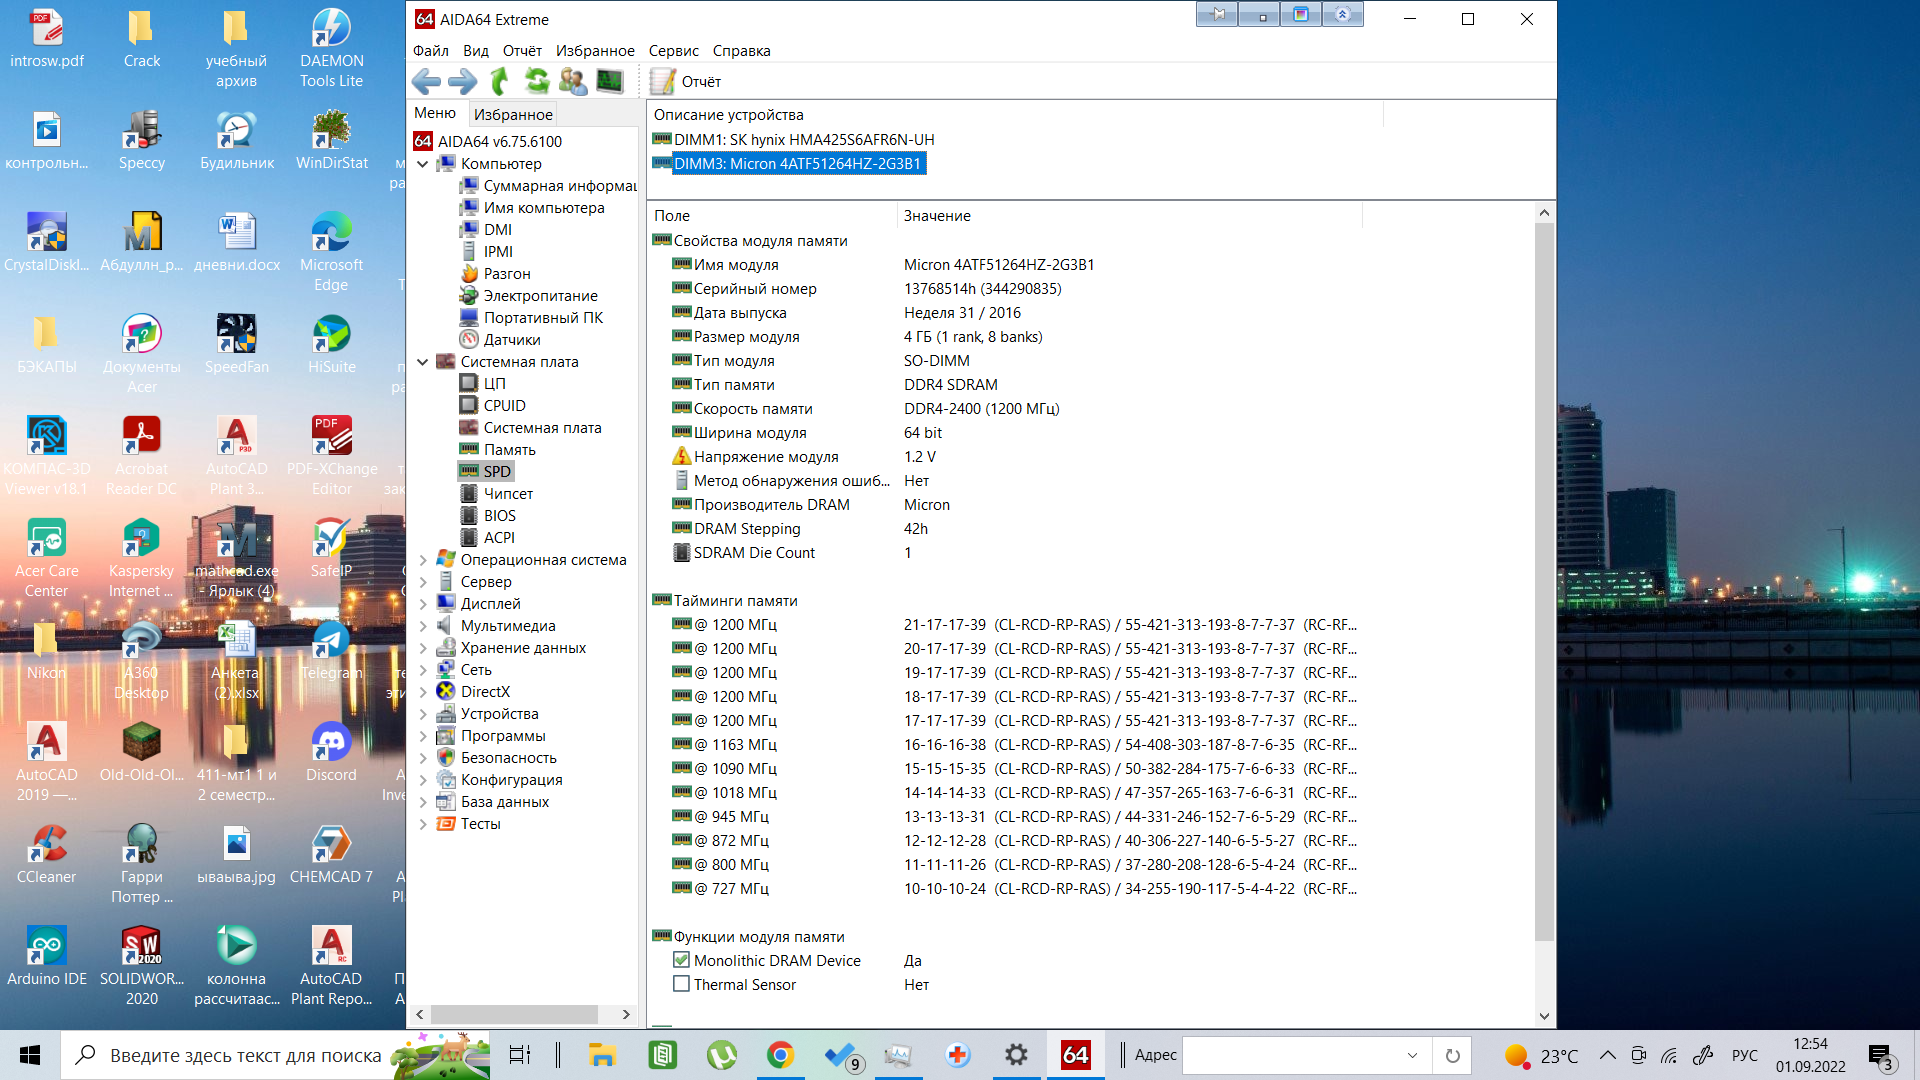Click the 1163 МГц timing row

point(1004,745)
